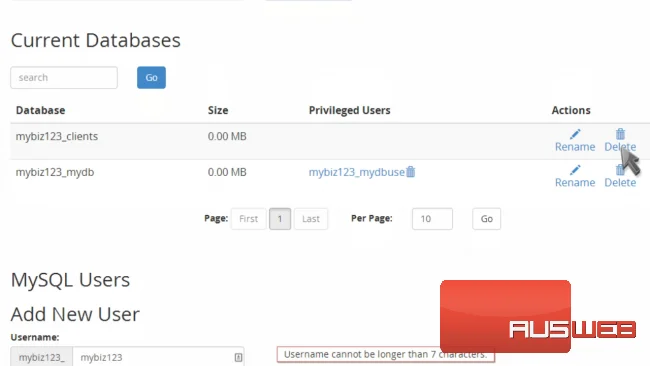
Task: Rename the mybiz123_mydb database
Action: coord(575,182)
